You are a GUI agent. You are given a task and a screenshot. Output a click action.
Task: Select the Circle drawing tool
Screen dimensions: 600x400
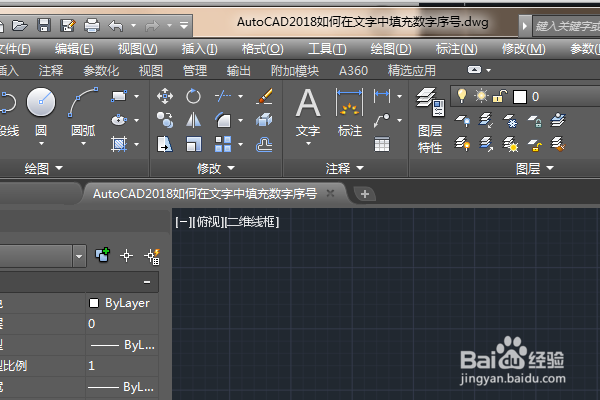[x=41, y=102]
